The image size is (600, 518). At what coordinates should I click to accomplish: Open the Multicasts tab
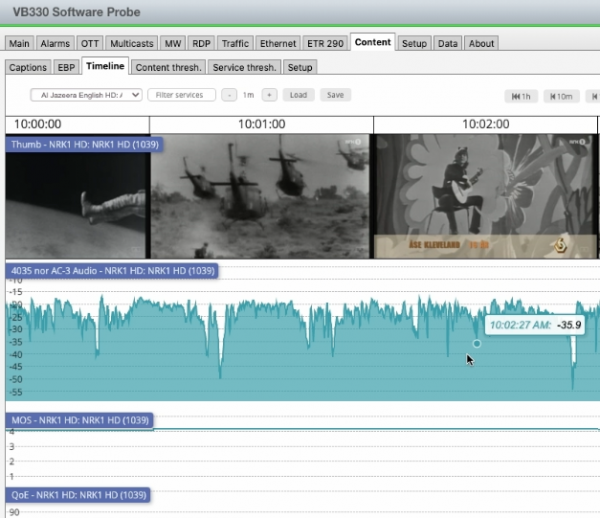[132, 43]
